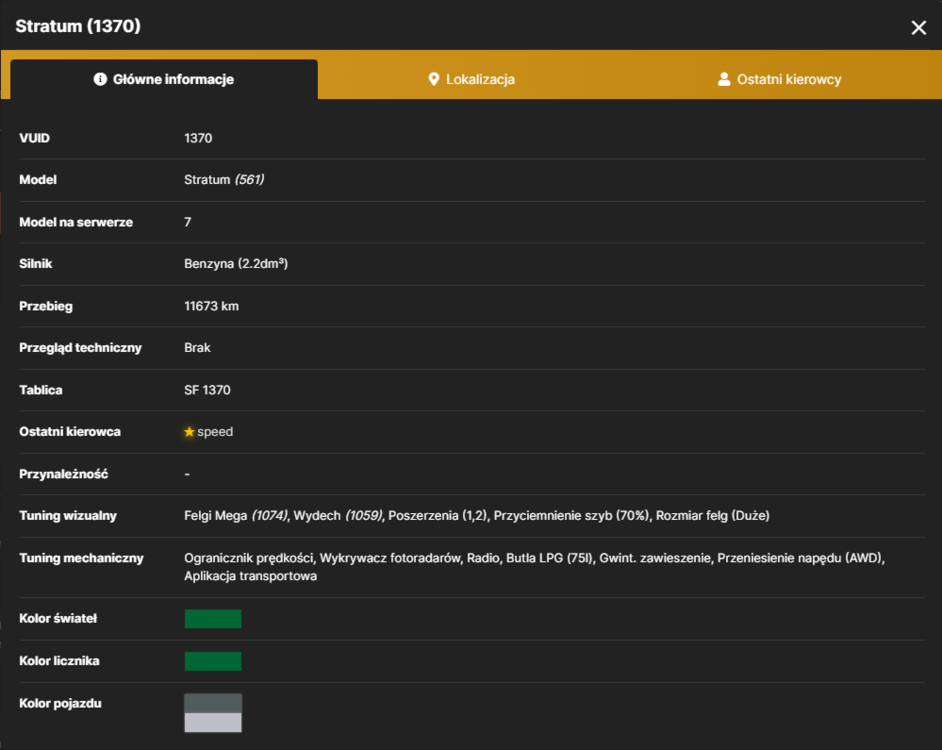Click the location pin icon
This screenshot has height=750, width=942.
433,79
